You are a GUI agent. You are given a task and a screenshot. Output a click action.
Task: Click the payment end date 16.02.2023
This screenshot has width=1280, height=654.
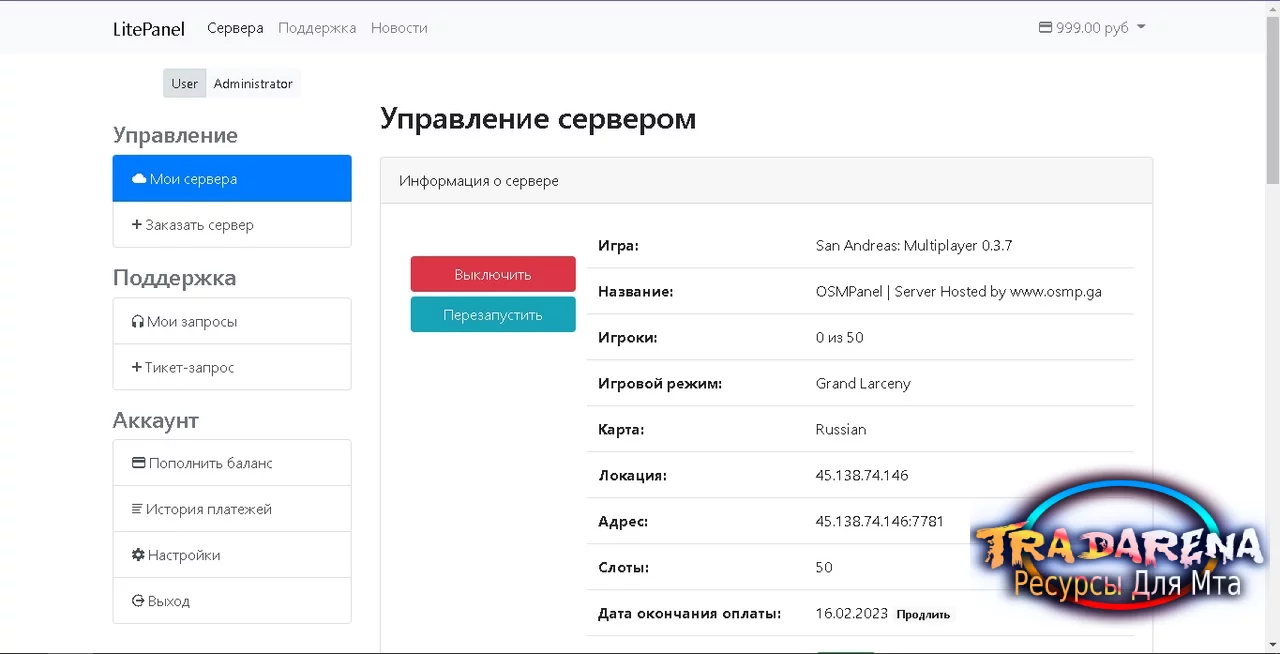click(852, 613)
